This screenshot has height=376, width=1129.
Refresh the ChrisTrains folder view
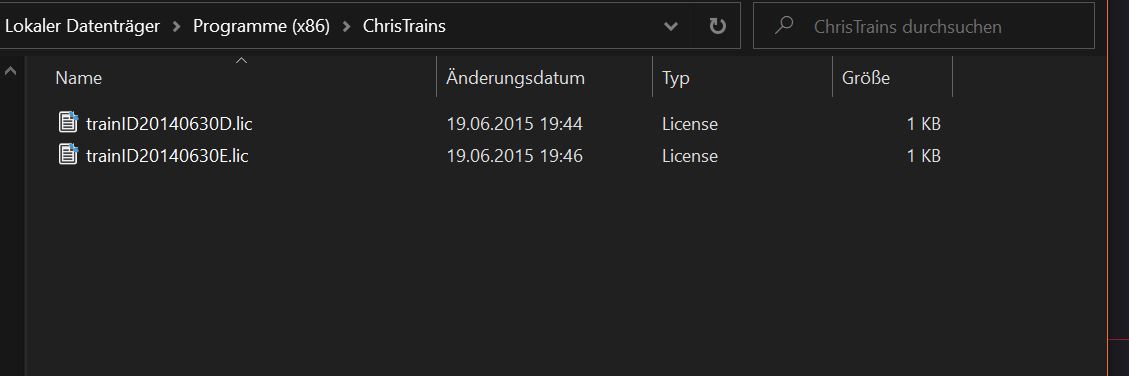click(717, 27)
